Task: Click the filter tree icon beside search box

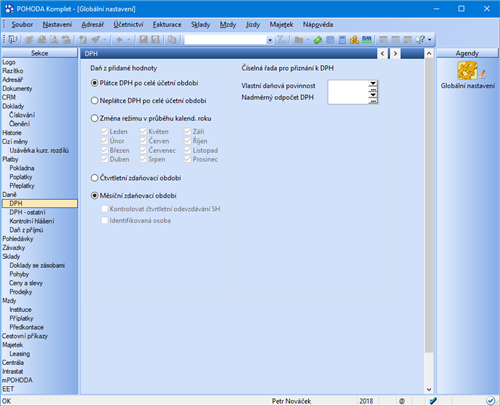Action: pyautogui.click(x=282, y=40)
